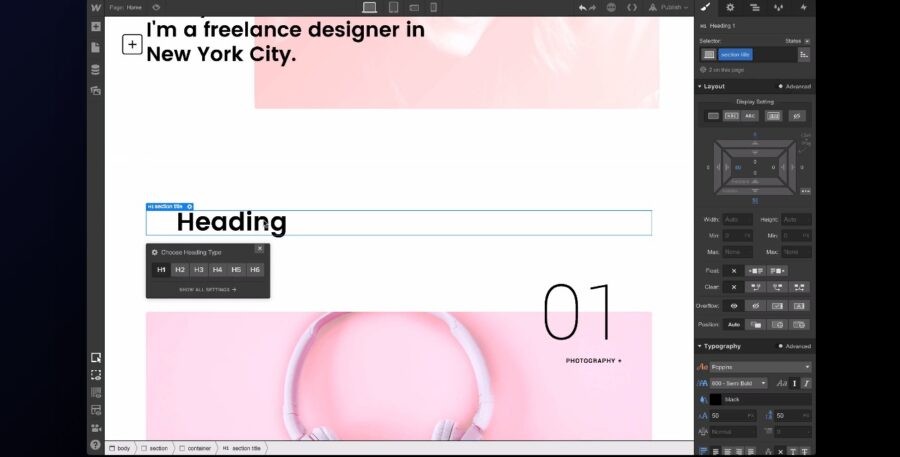Set display to inline-block
The width and height of the screenshot is (900, 457).
pos(731,116)
